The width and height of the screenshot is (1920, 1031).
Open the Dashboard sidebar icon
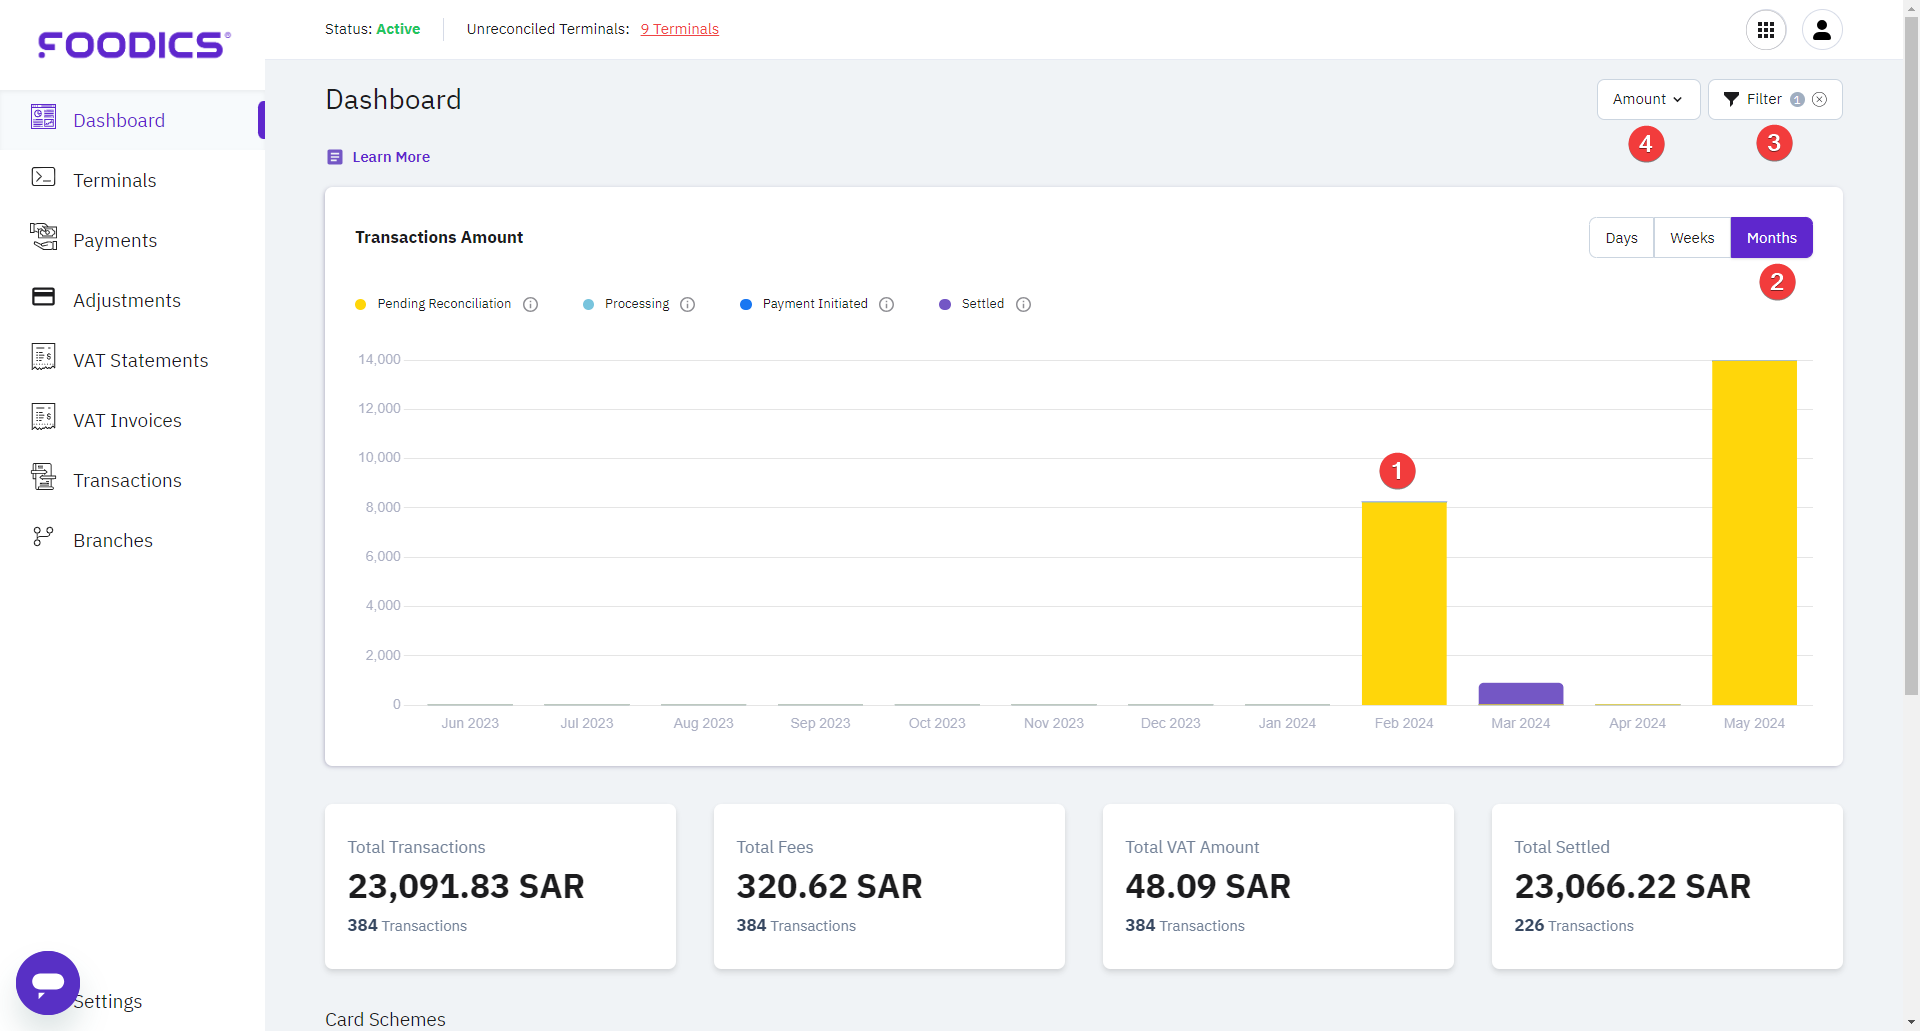click(44, 118)
